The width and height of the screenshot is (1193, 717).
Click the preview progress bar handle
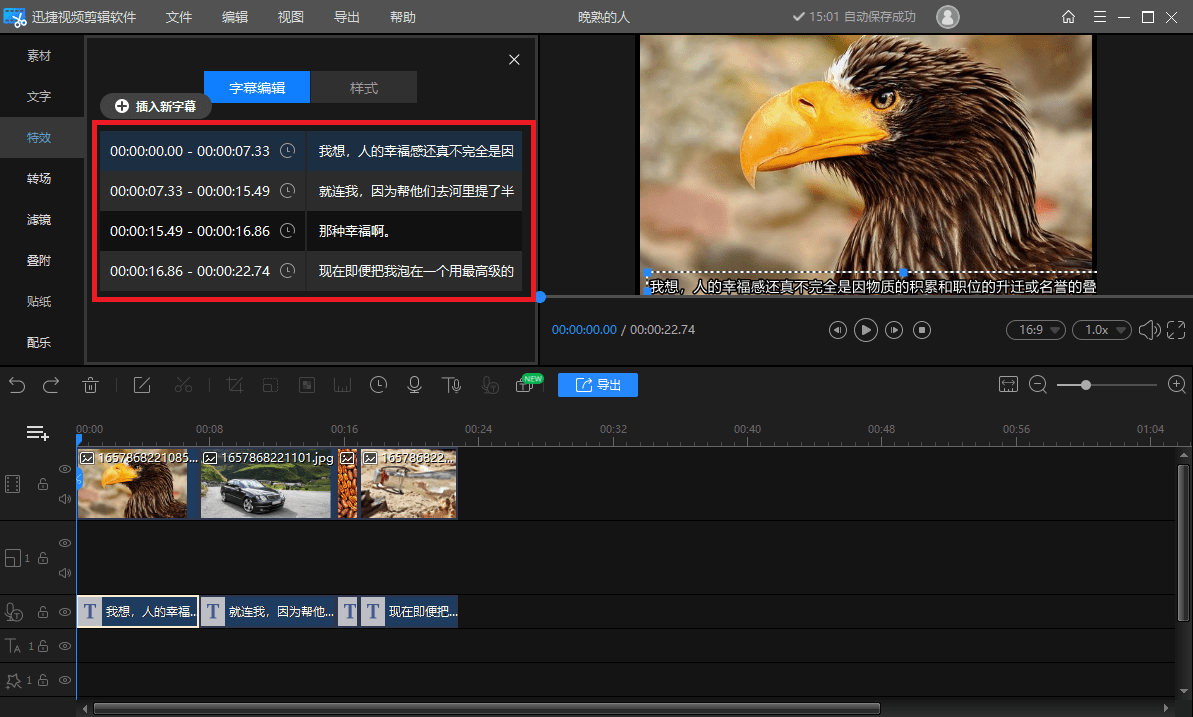541,297
